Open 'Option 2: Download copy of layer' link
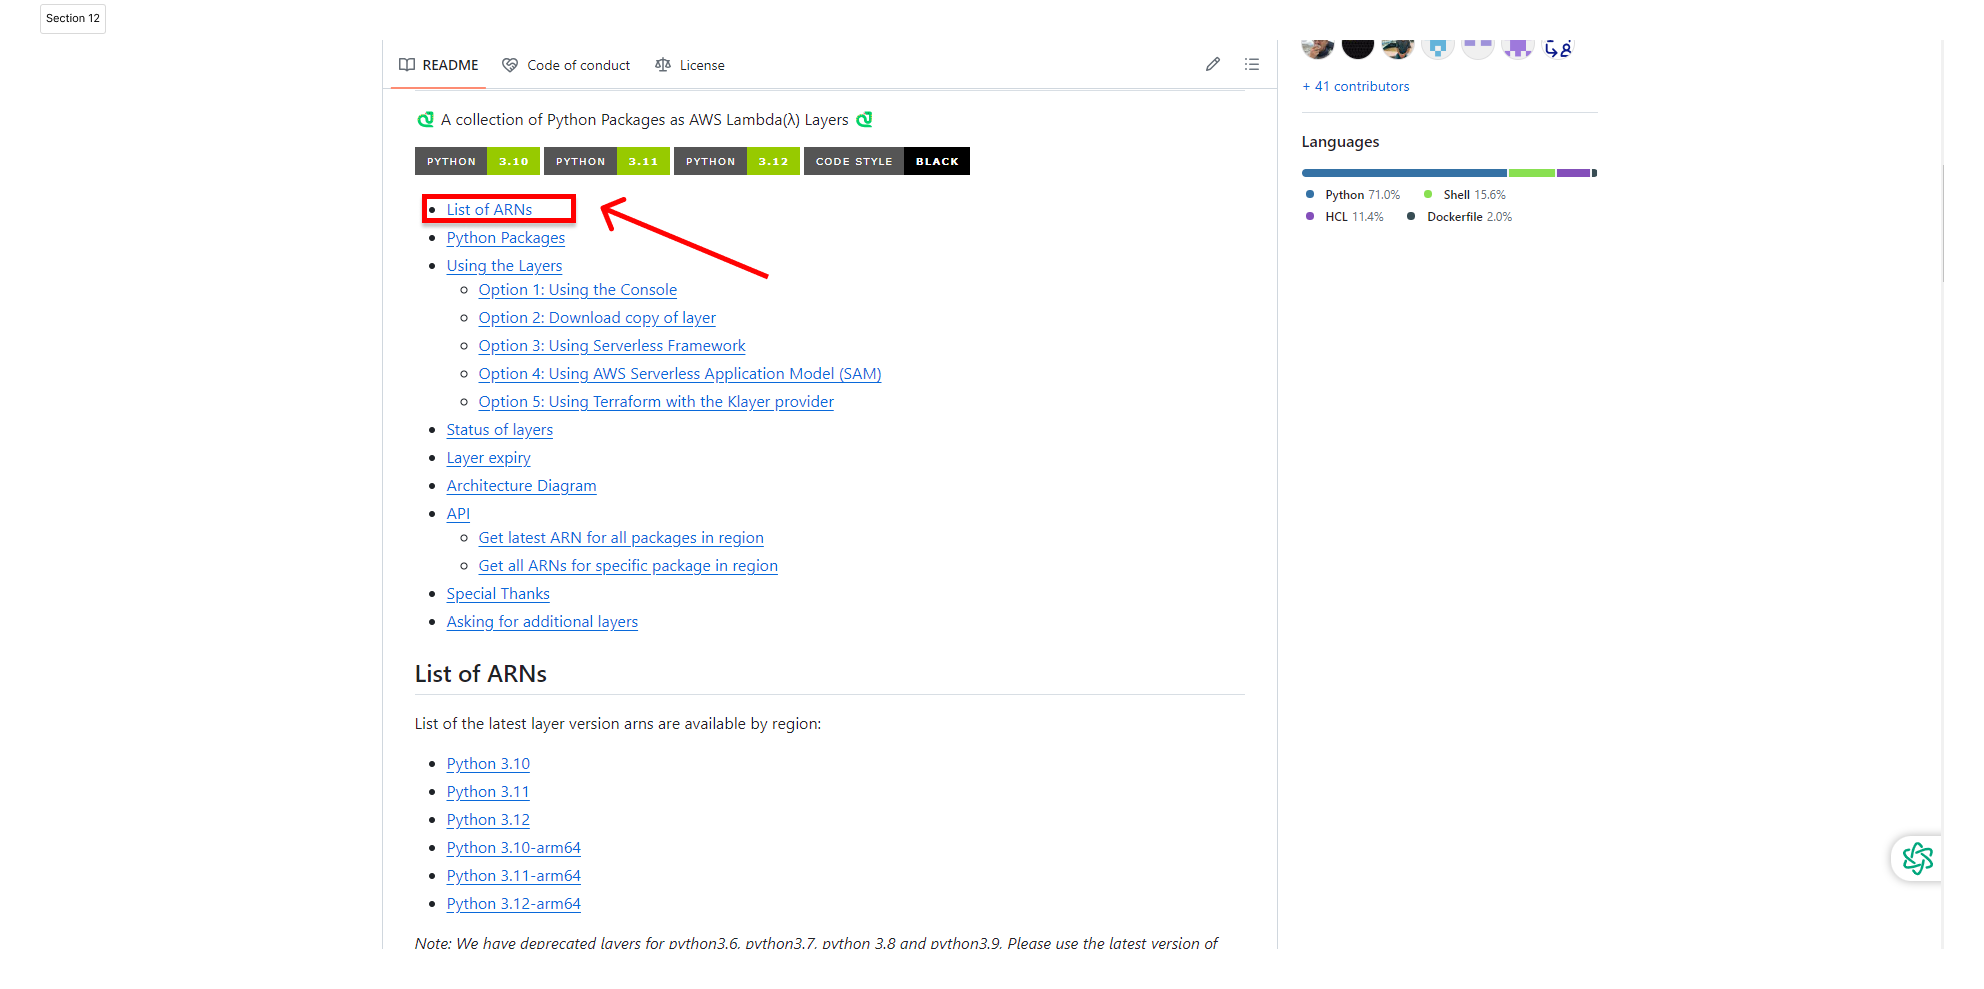This screenshot has height=989, width=1984. (597, 318)
